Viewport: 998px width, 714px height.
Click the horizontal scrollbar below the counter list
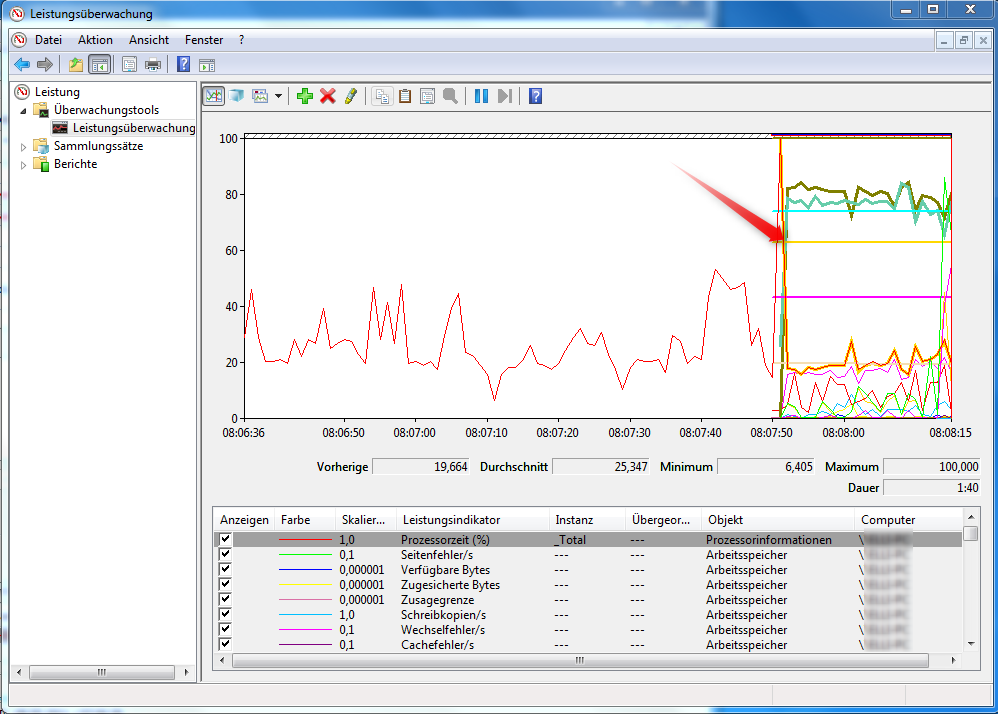pos(578,660)
